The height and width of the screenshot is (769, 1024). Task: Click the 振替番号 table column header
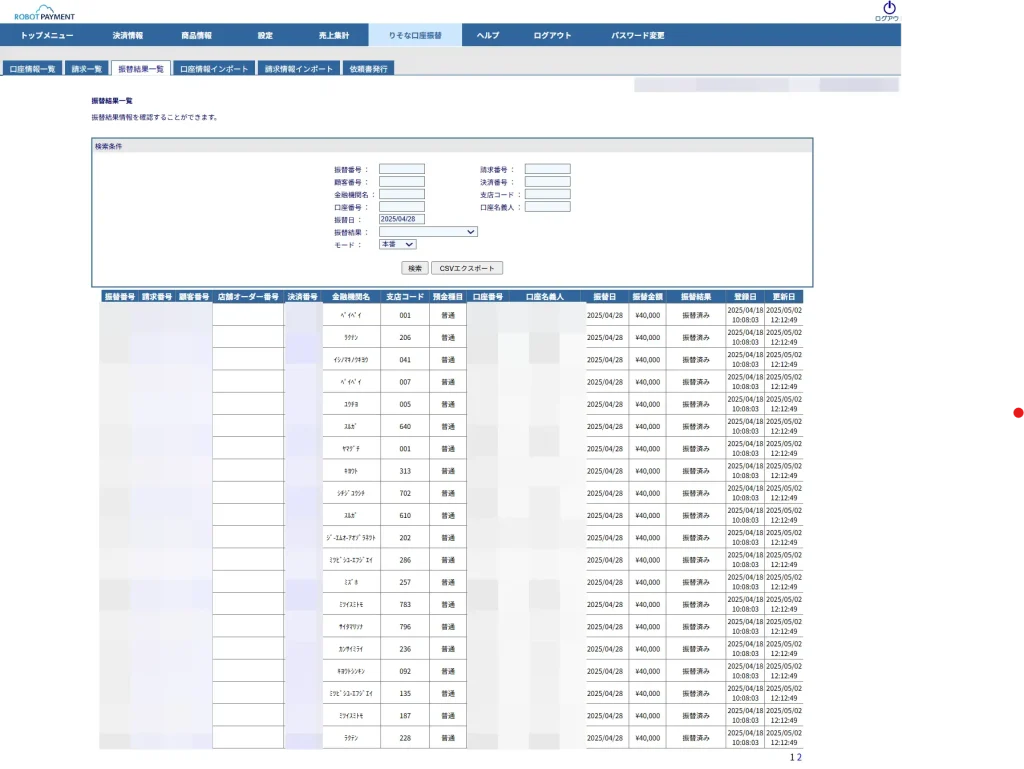[120, 297]
